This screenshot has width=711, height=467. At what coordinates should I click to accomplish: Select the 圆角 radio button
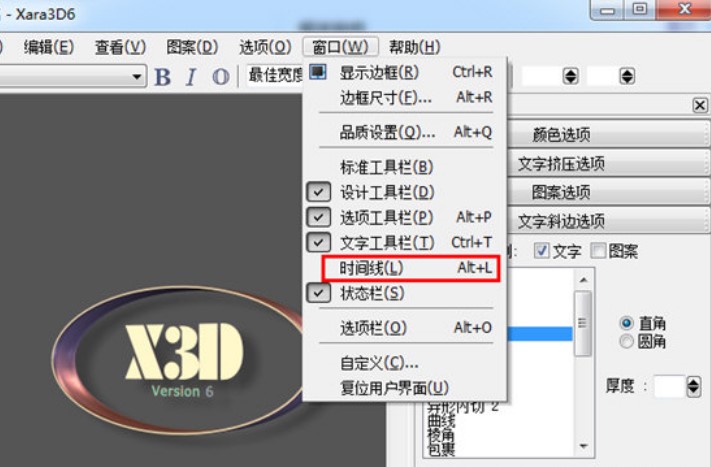[x=627, y=341]
